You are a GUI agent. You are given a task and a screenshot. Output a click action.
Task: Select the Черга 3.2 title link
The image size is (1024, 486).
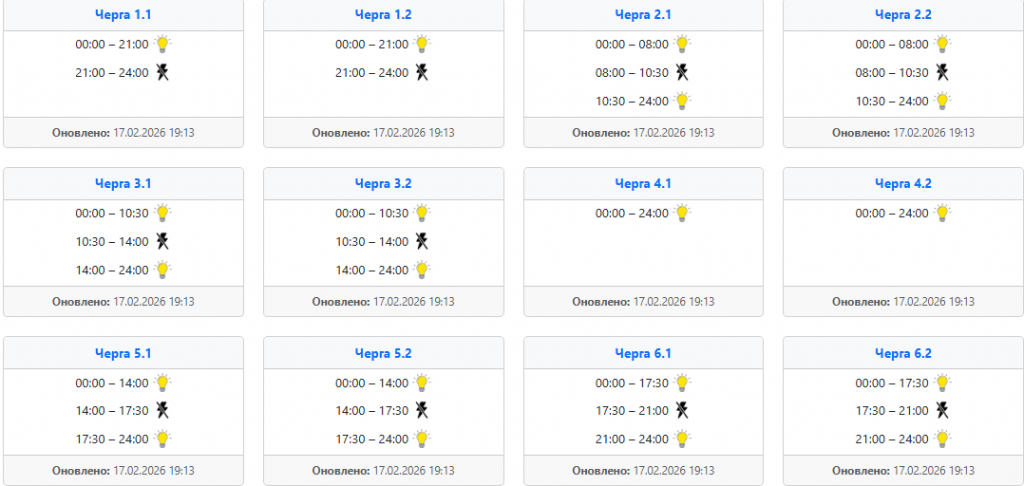(x=383, y=184)
